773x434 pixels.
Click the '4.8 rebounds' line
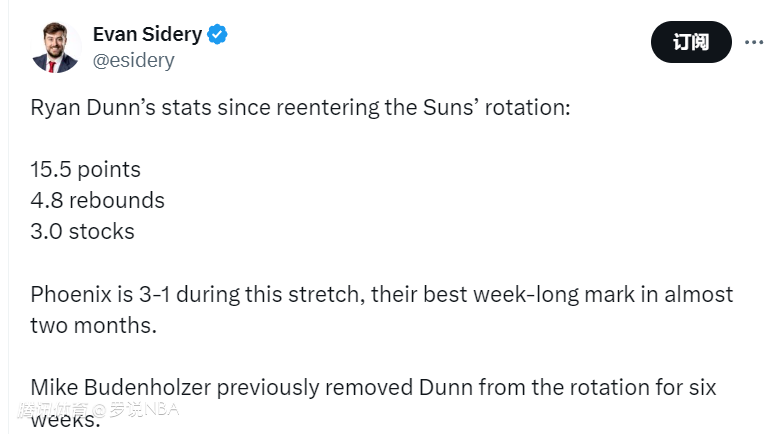pos(98,200)
